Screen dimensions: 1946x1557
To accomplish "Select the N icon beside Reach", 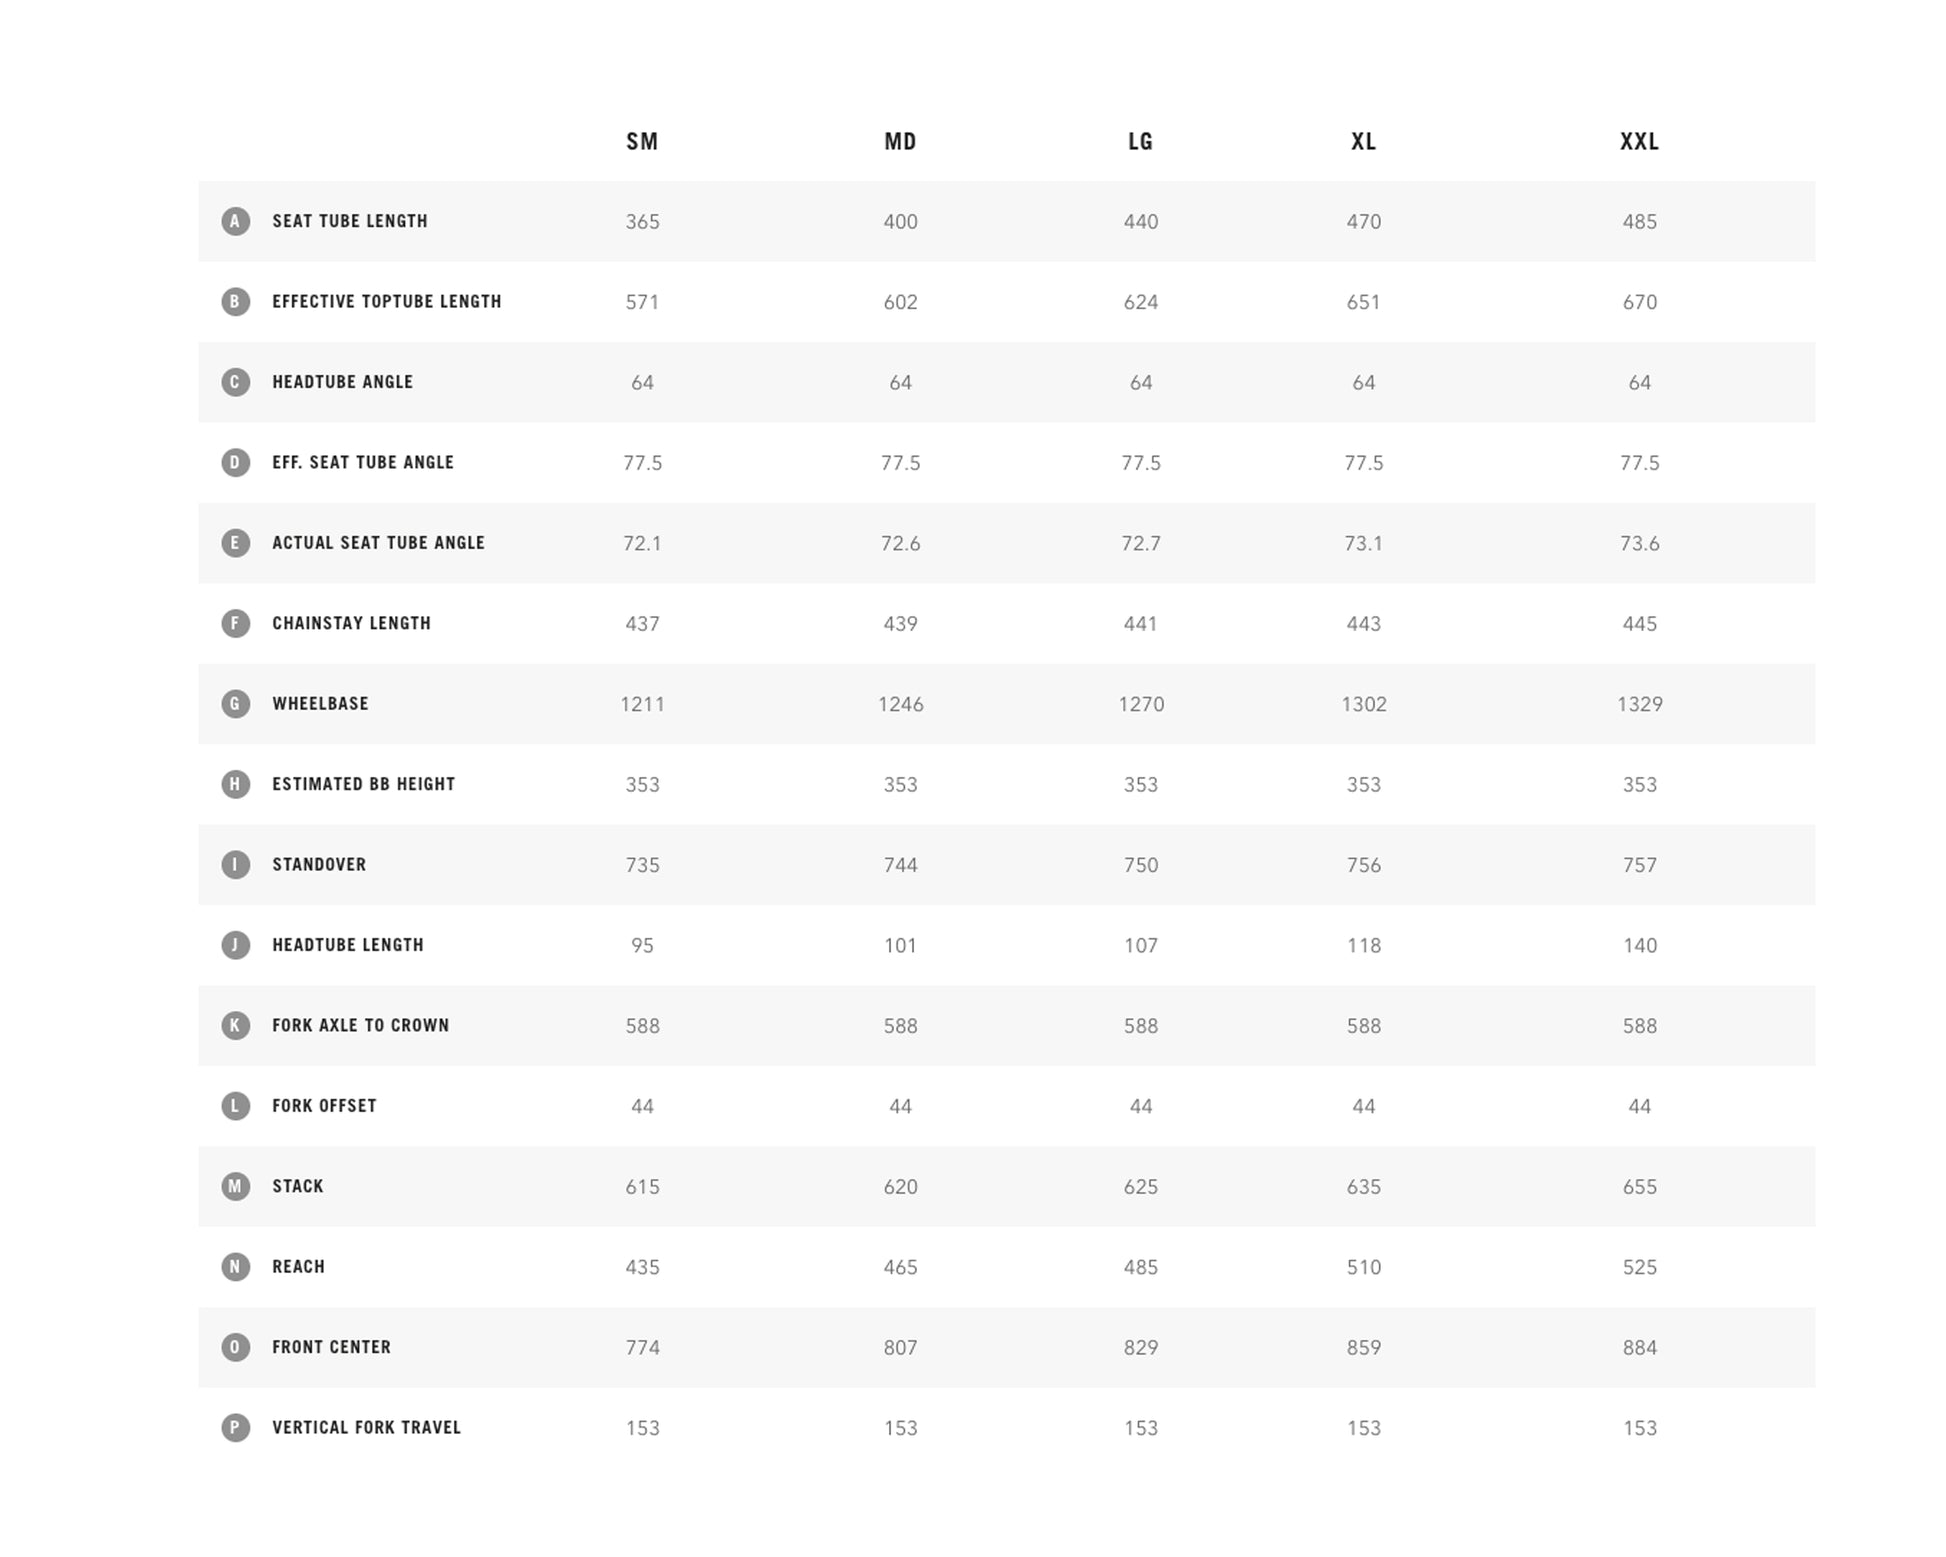I will coord(235,1266).
